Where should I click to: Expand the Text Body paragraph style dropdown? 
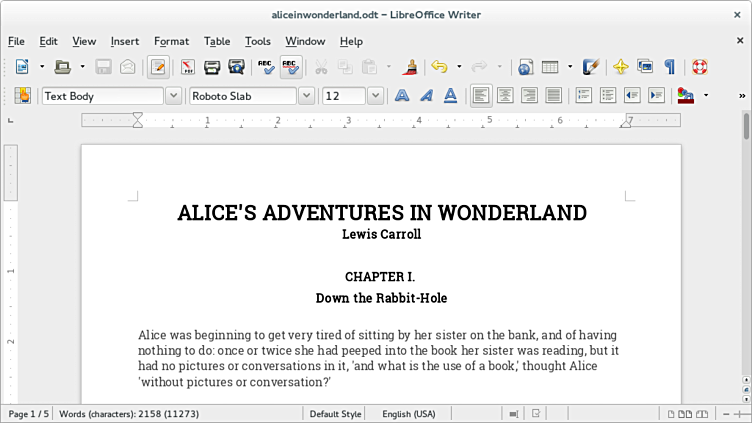[173, 96]
